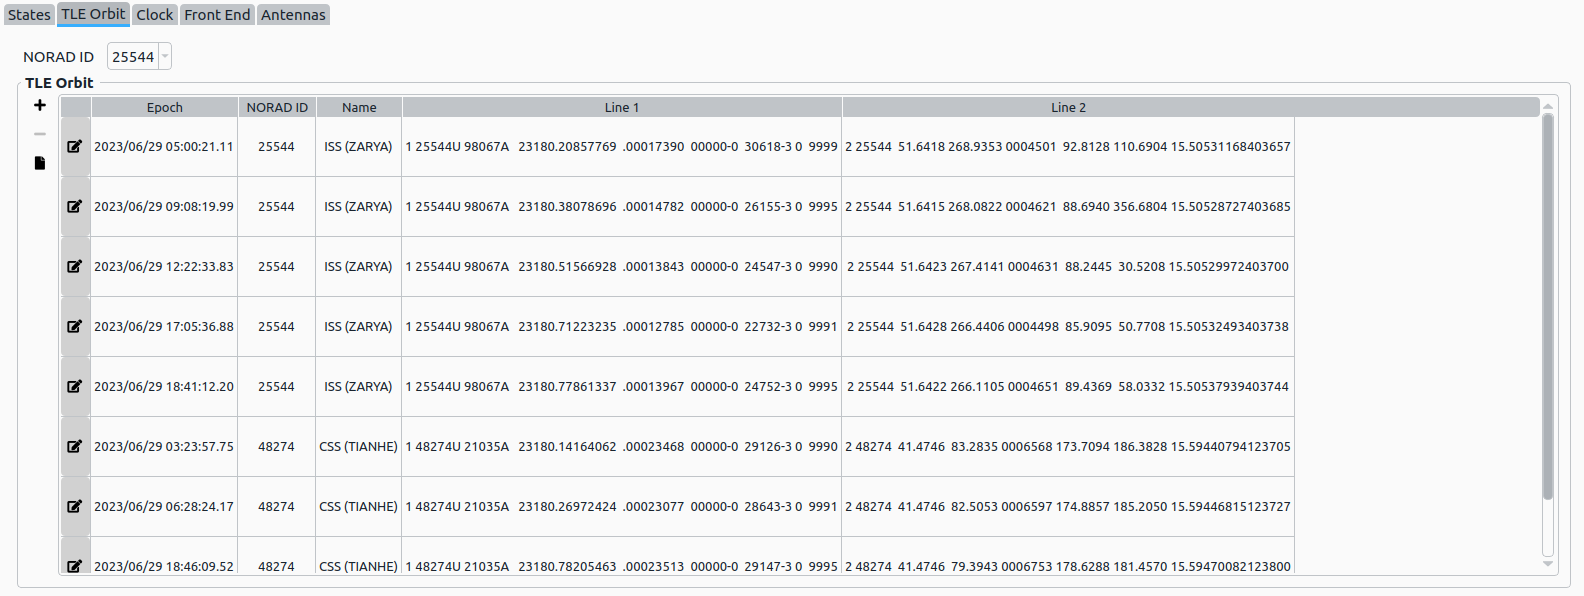
Task: Edit the ISS row with epoch 12:22:33.83
Action: [x=75, y=267]
